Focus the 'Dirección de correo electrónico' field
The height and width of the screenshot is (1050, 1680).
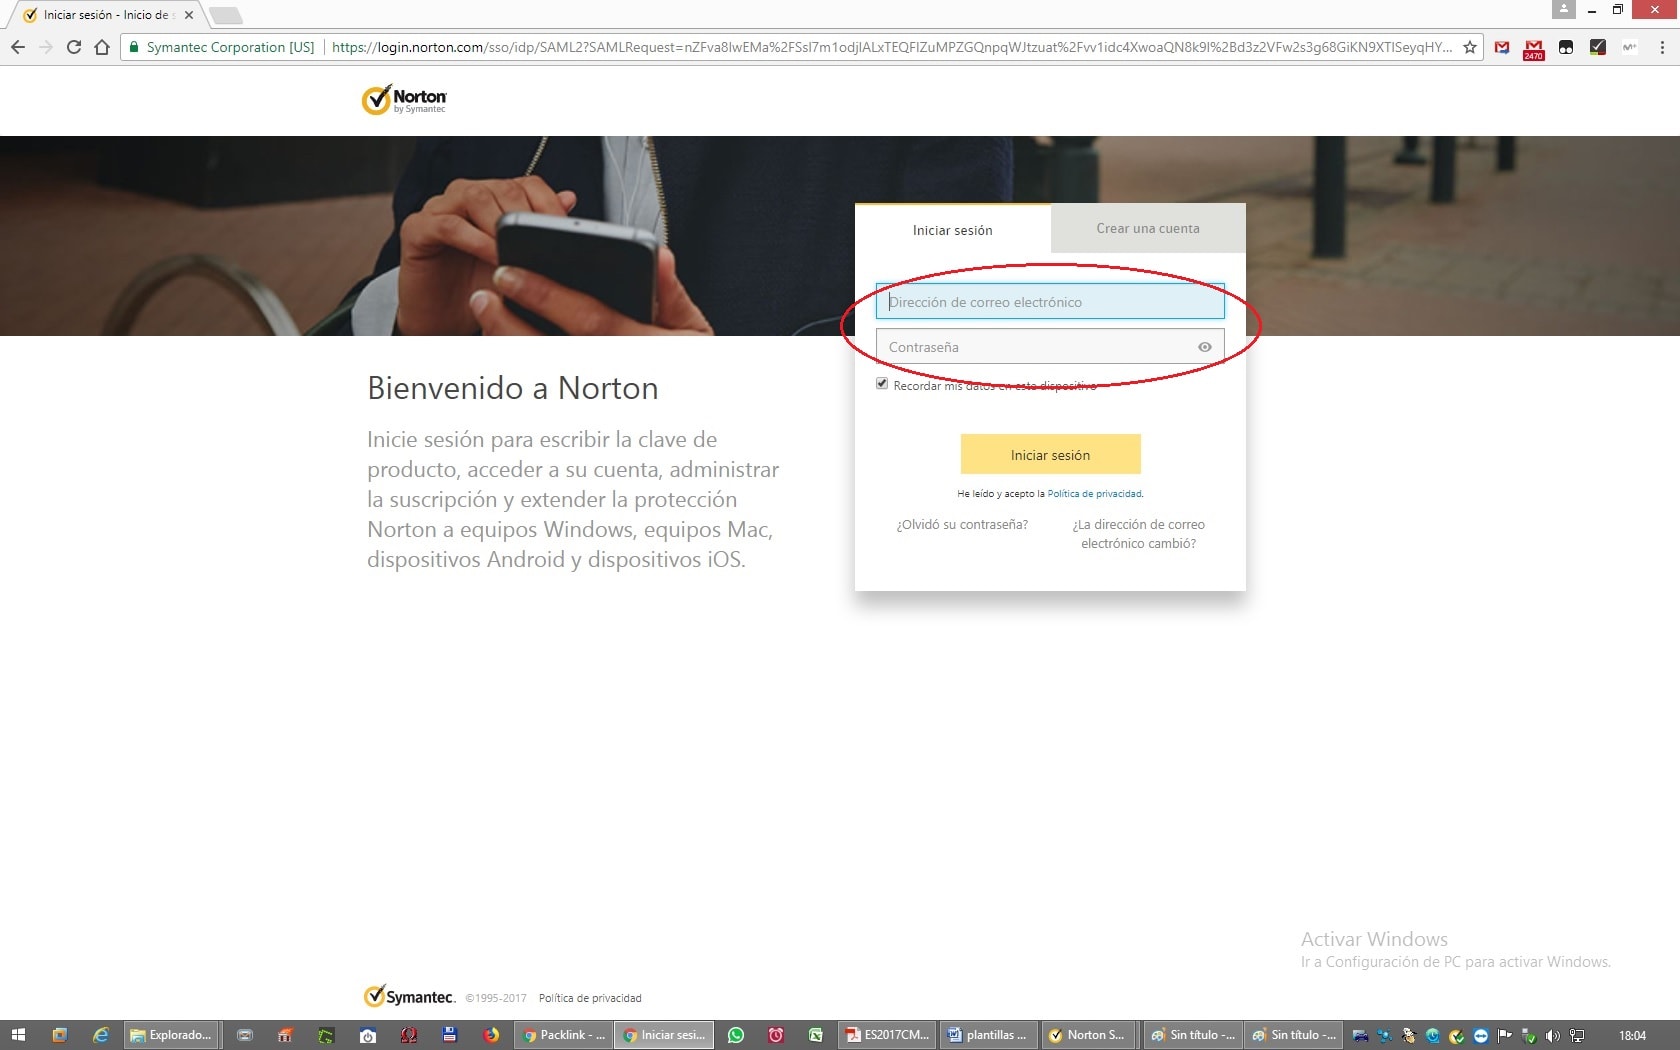(1050, 302)
